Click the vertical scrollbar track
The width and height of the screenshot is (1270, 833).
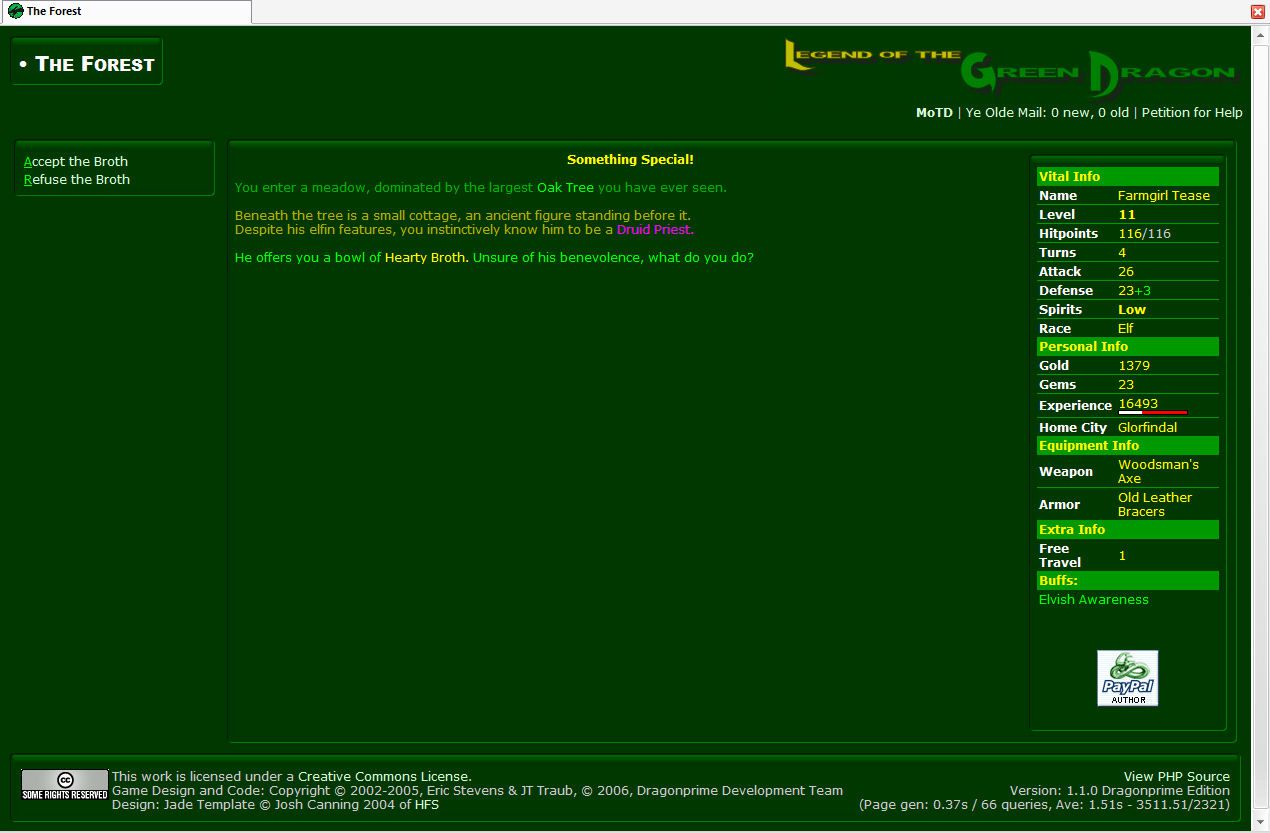[1260, 400]
